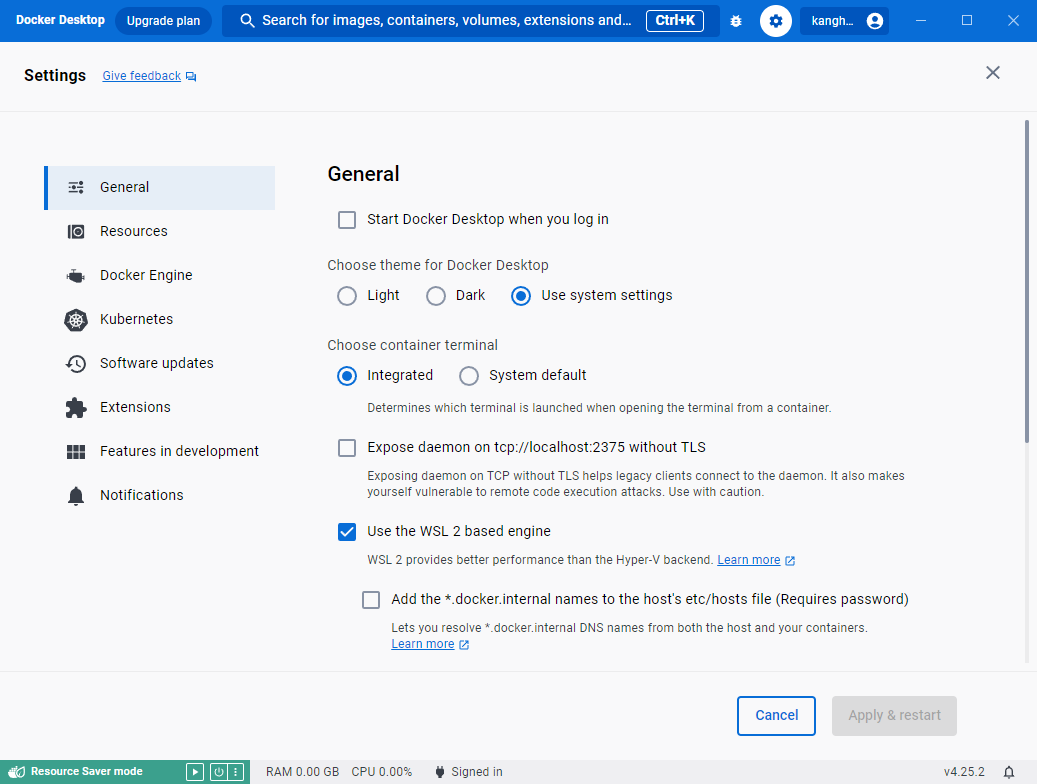The height and width of the screenshot is (784, 1037).
Task: Click the whale icon in status bar
Action: [17, 771]
